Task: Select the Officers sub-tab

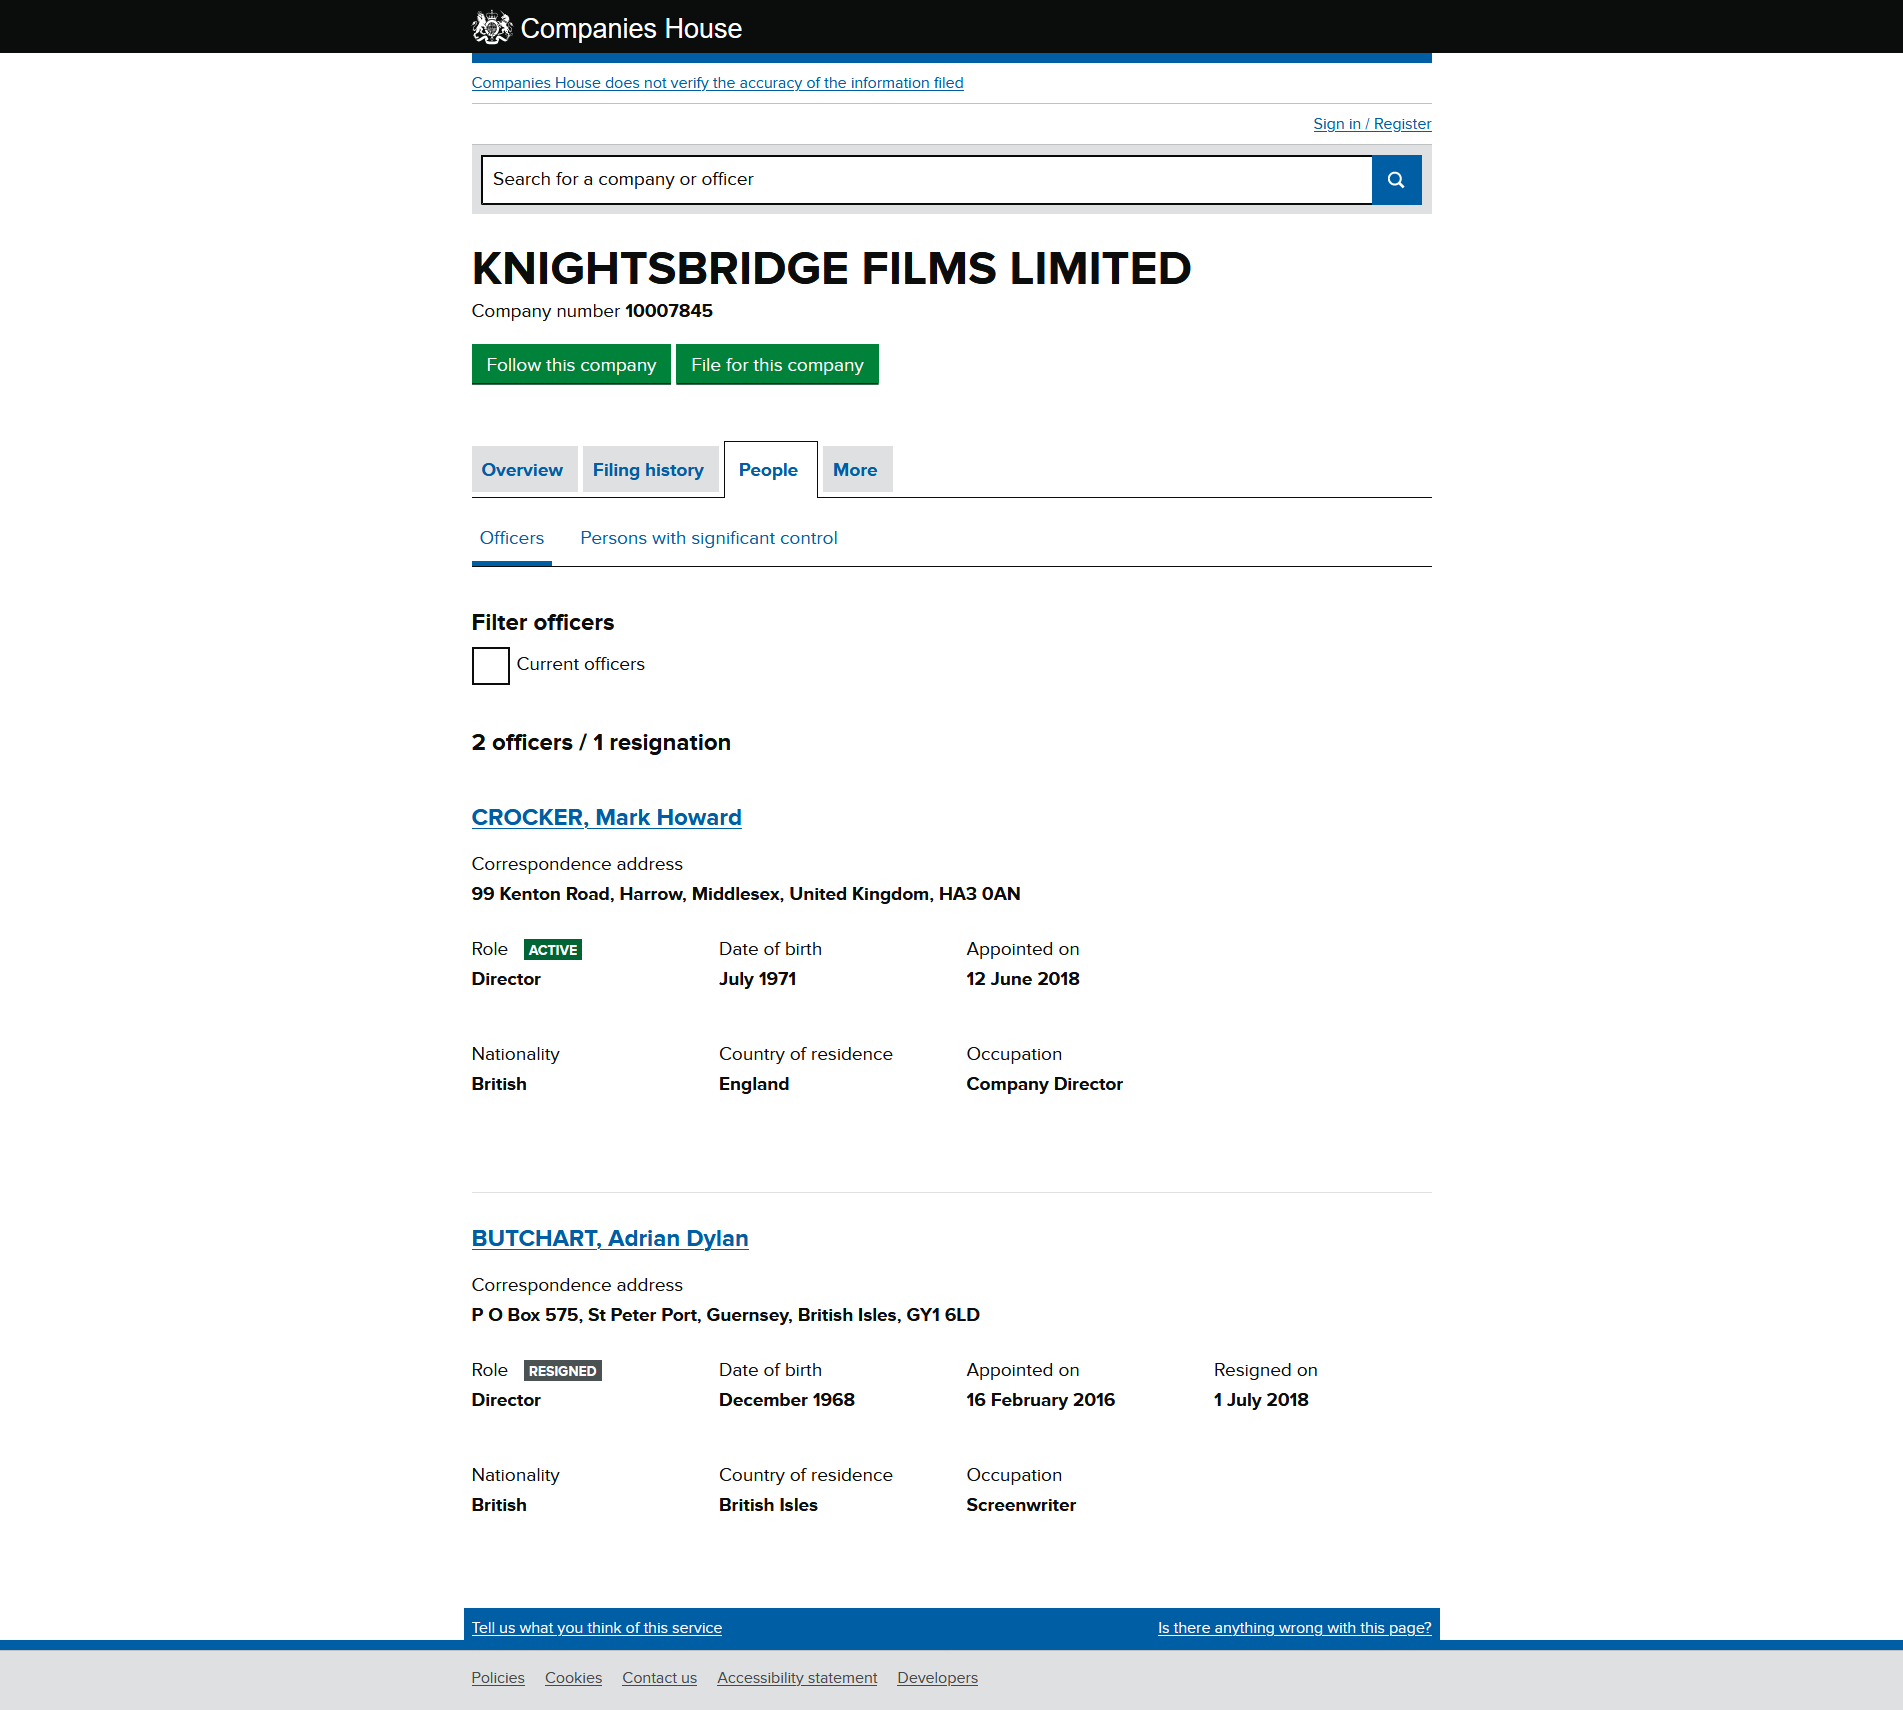Action: (x=512, y=538)
